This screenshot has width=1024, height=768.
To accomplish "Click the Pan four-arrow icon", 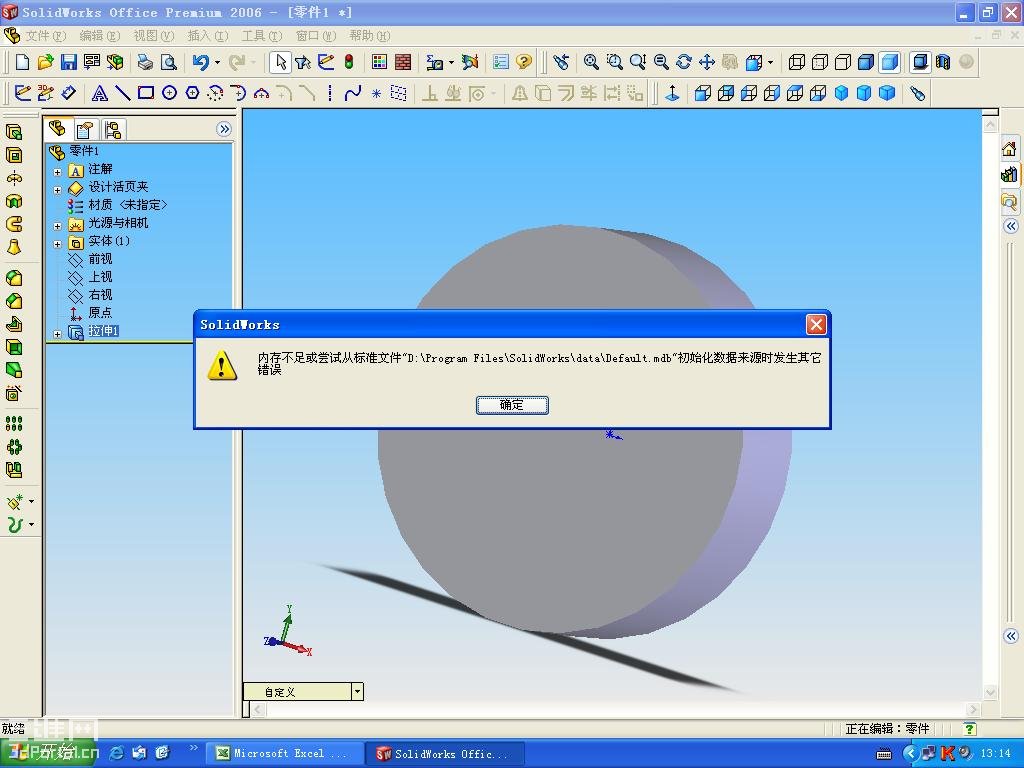I will (x=707, y=62).
